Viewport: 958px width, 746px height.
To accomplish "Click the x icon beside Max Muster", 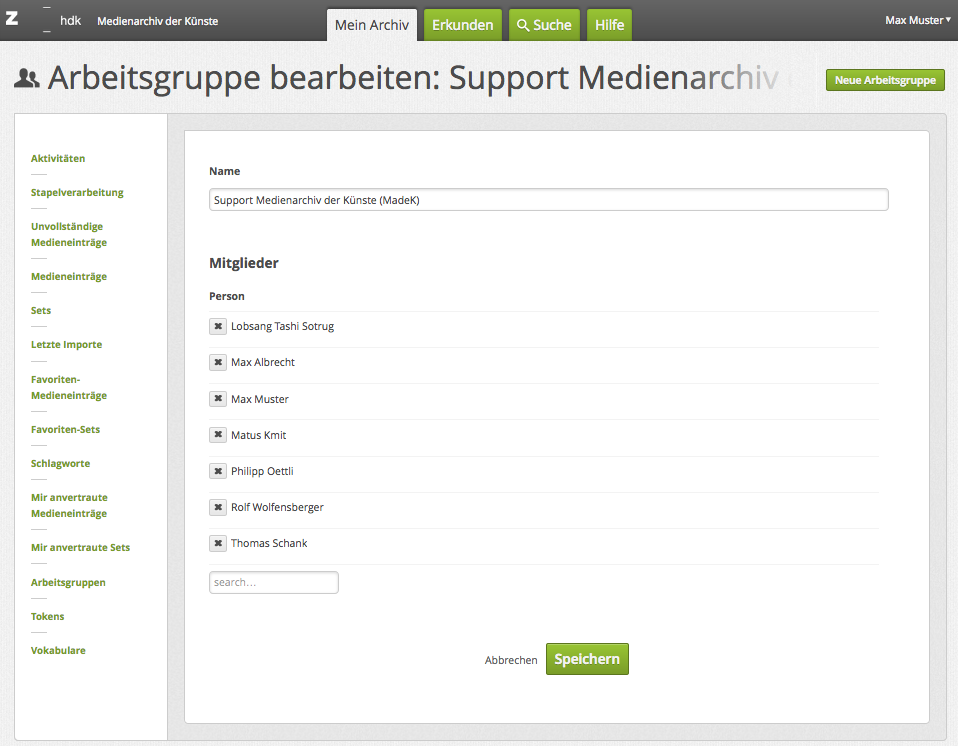I will click(218, 399).
